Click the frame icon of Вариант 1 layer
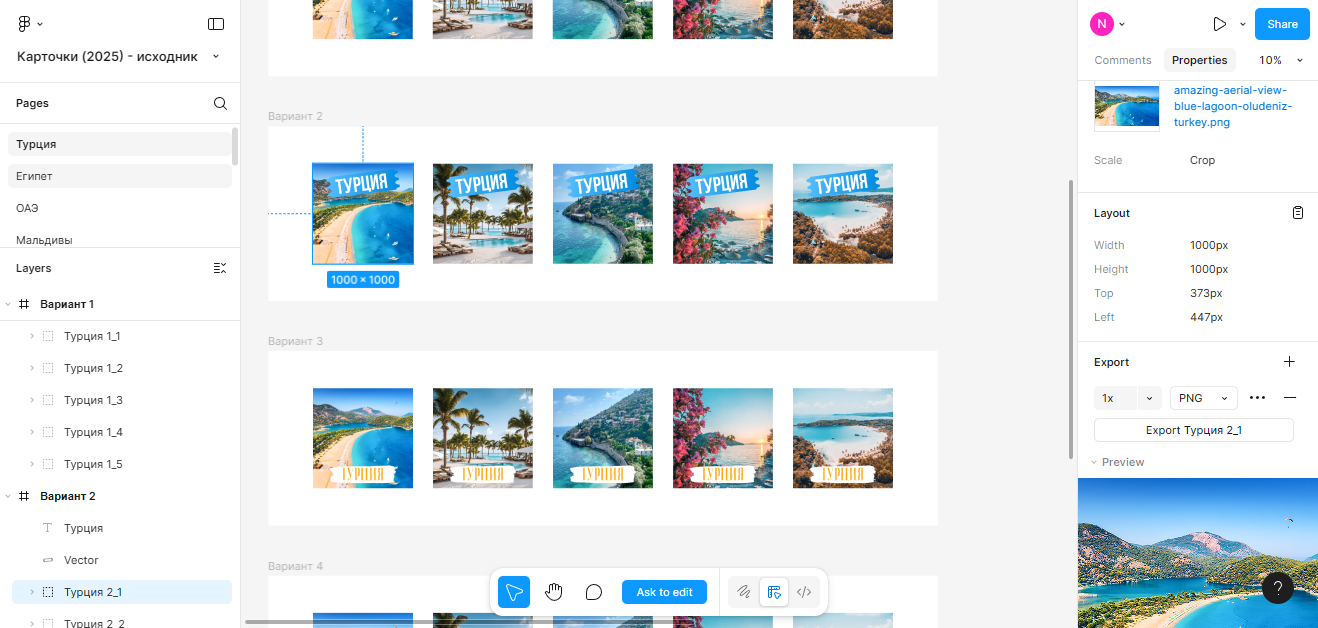 coord(24,304)
